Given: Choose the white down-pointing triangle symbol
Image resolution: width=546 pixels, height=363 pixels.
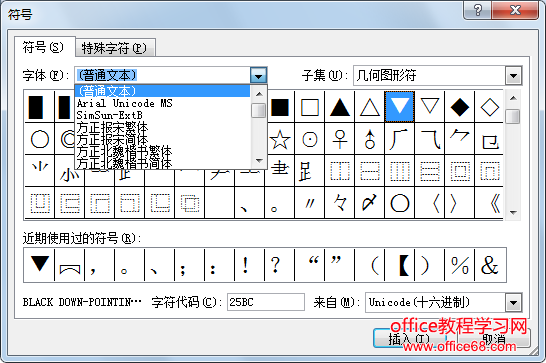Looking at the screenshot, I should (429, 107).
